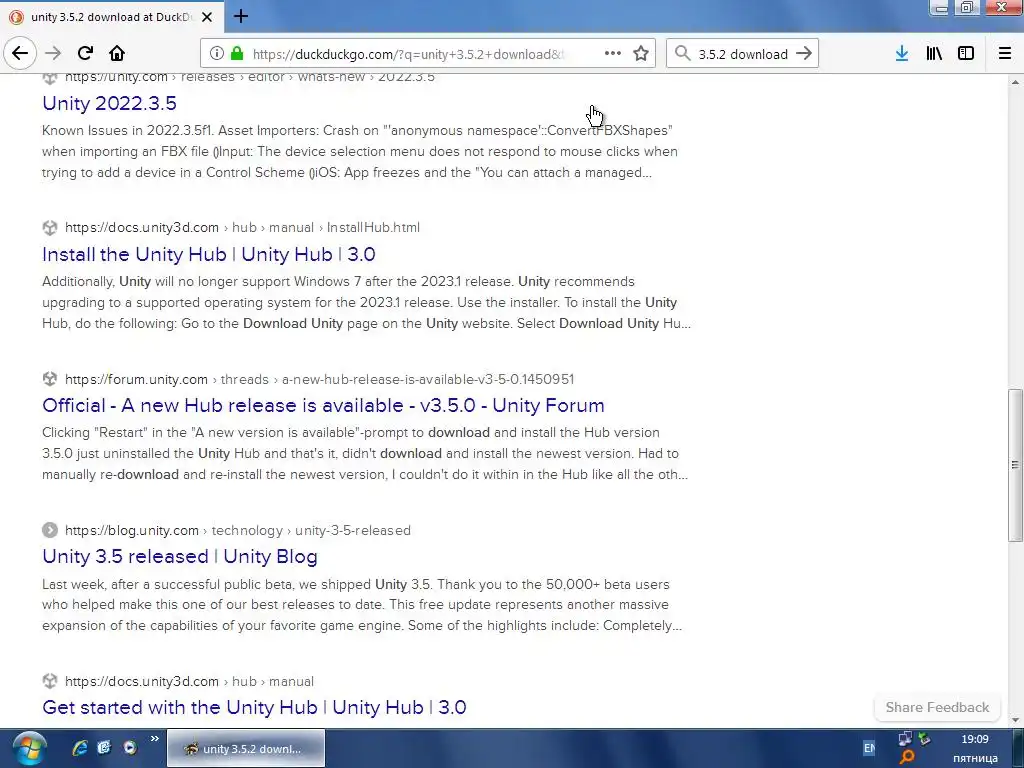Viewport: 1024px width, 768px height.
Task: Open the 'Unity 2022.3.5' result link
Action: coord(109,103)
